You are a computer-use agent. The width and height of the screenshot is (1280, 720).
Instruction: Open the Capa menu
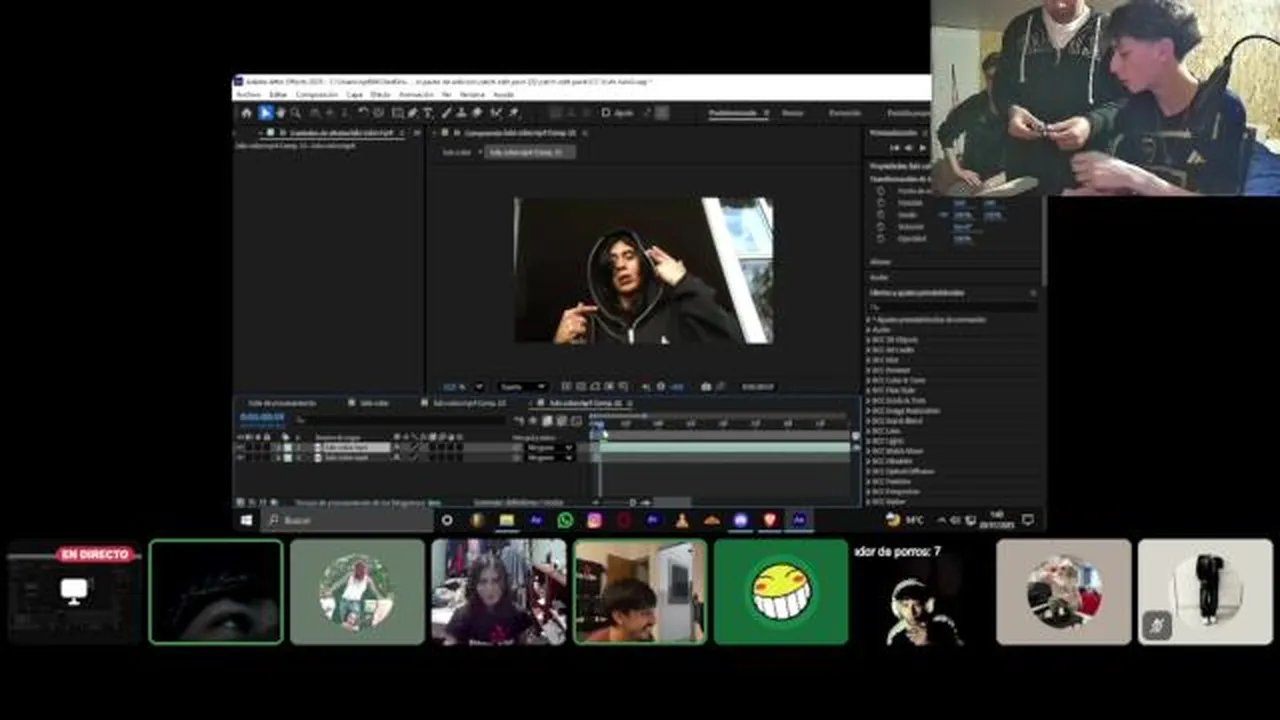coord(354,94)
